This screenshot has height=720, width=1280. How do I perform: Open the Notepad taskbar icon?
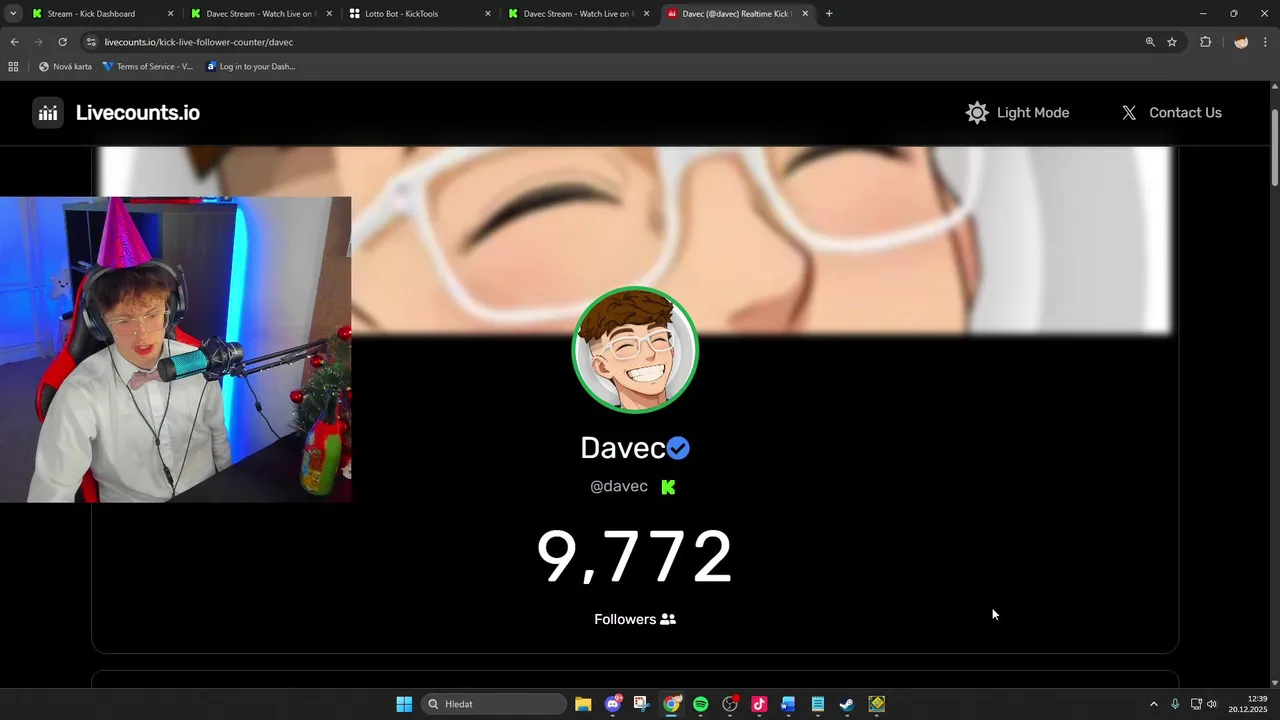coord(818,704)
